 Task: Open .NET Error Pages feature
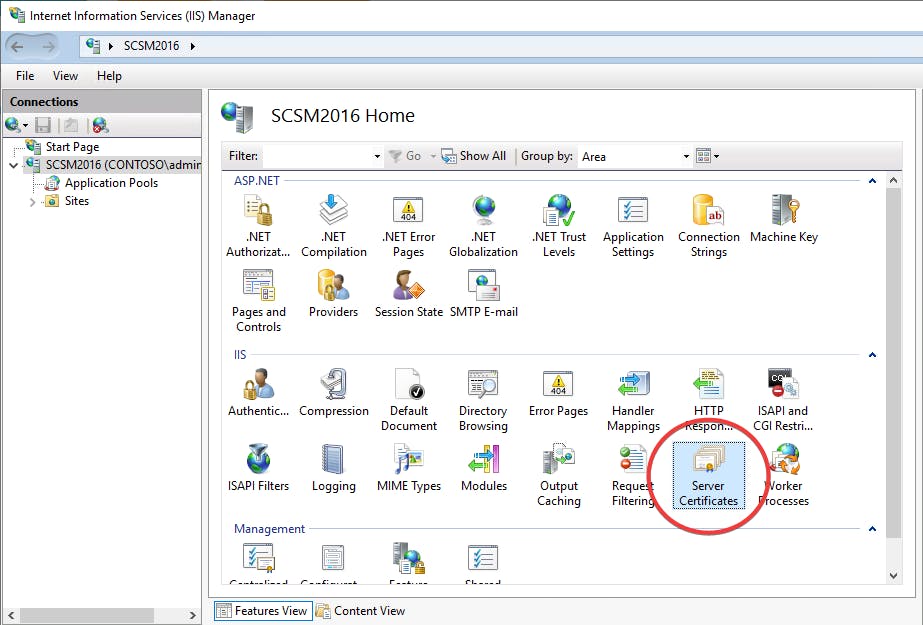[409, 227]
